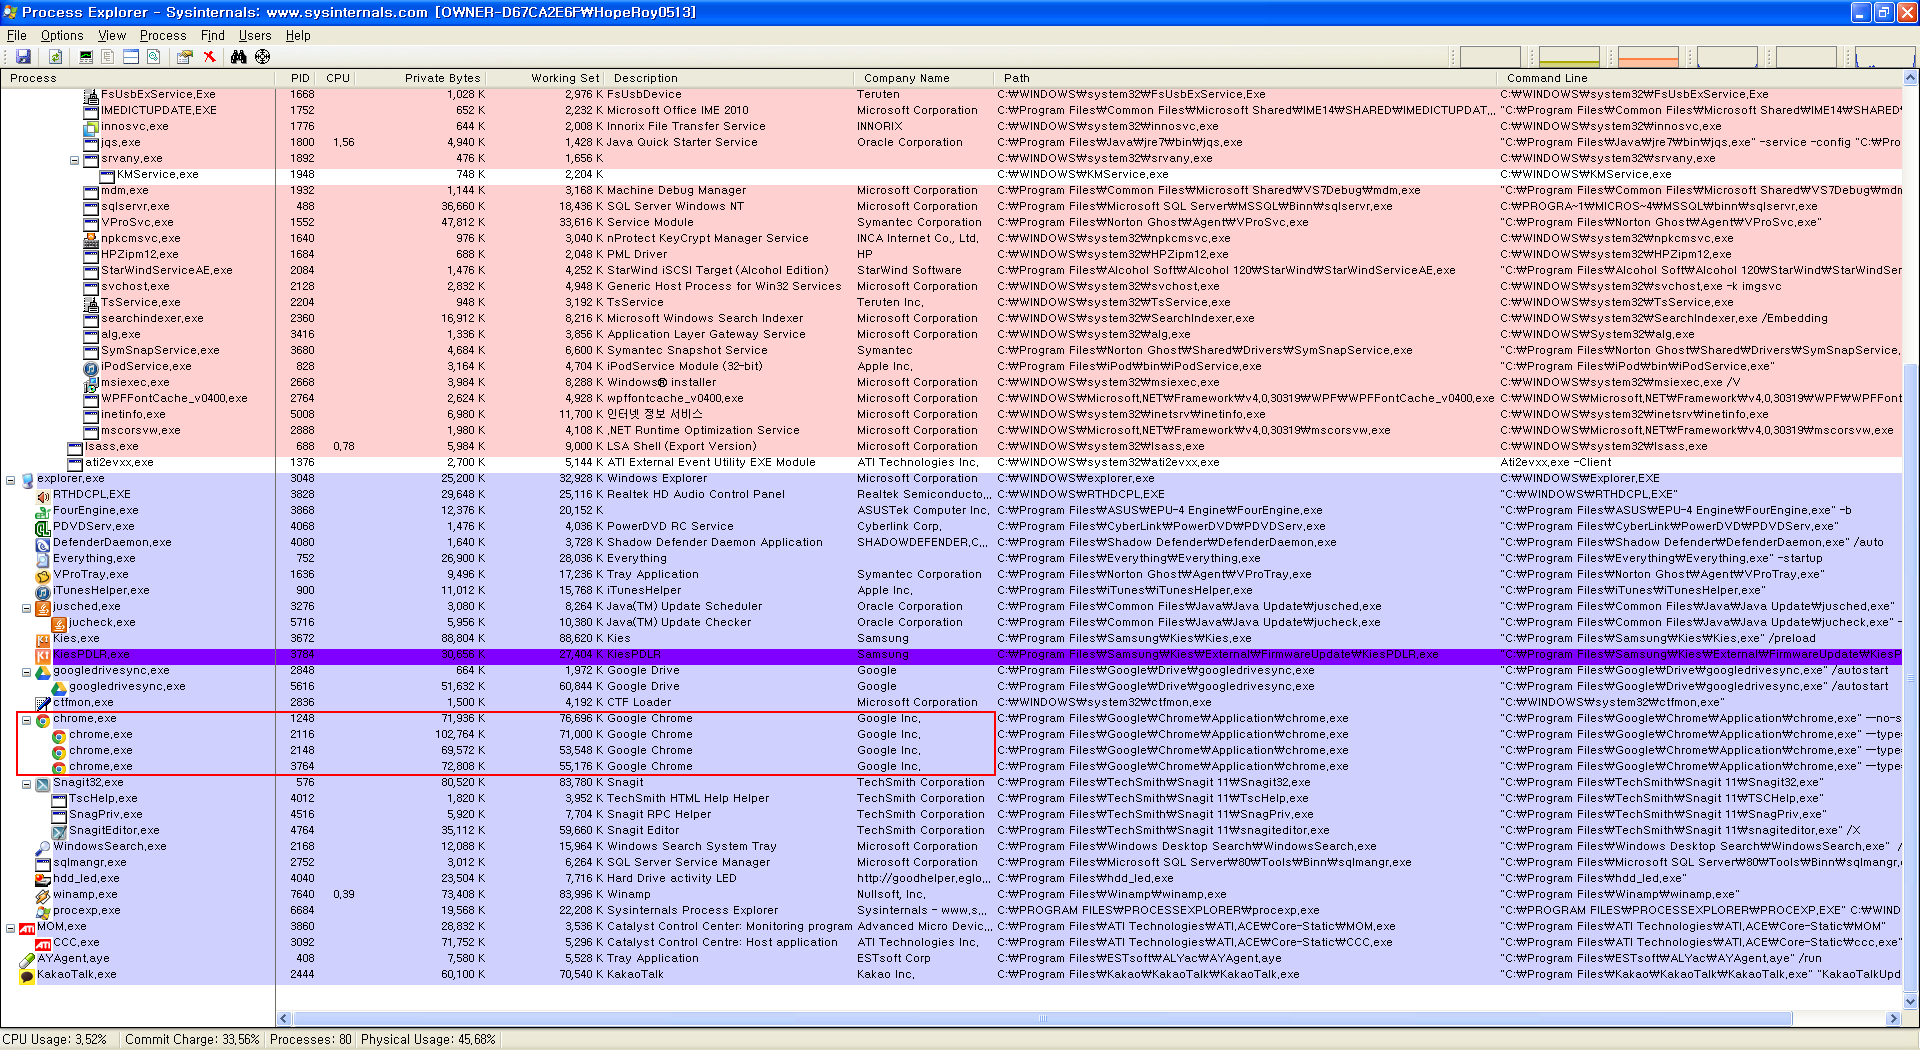Click the horizontal scrollbar left arrow

pos(284,1019)
